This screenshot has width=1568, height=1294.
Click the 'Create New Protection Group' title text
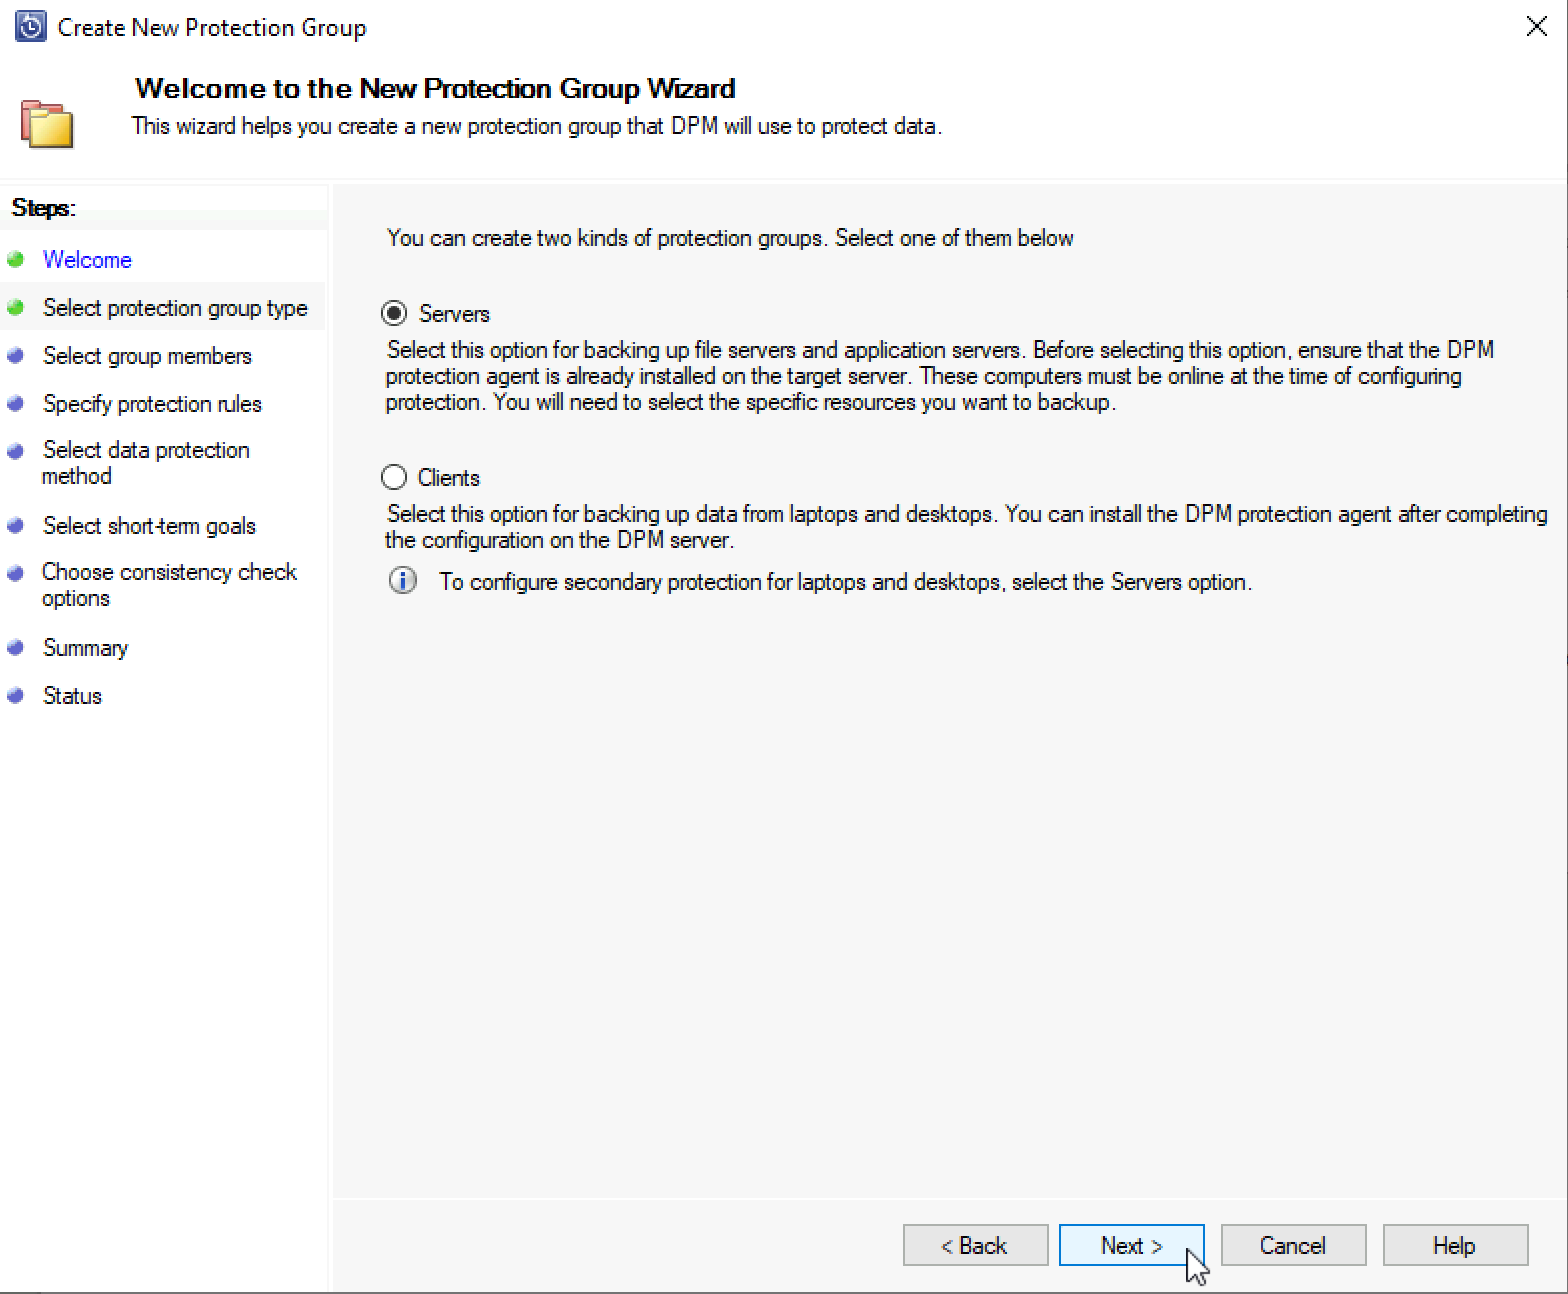coord(212,28)
